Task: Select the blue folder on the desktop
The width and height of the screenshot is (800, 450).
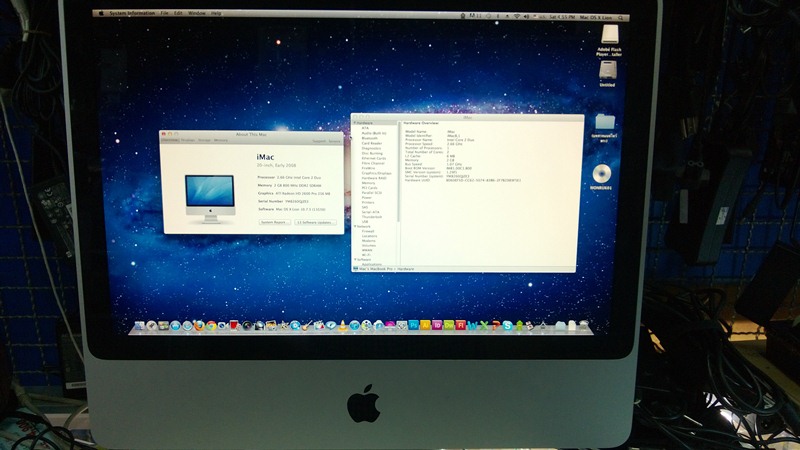Action: click(x=605, y=121)
